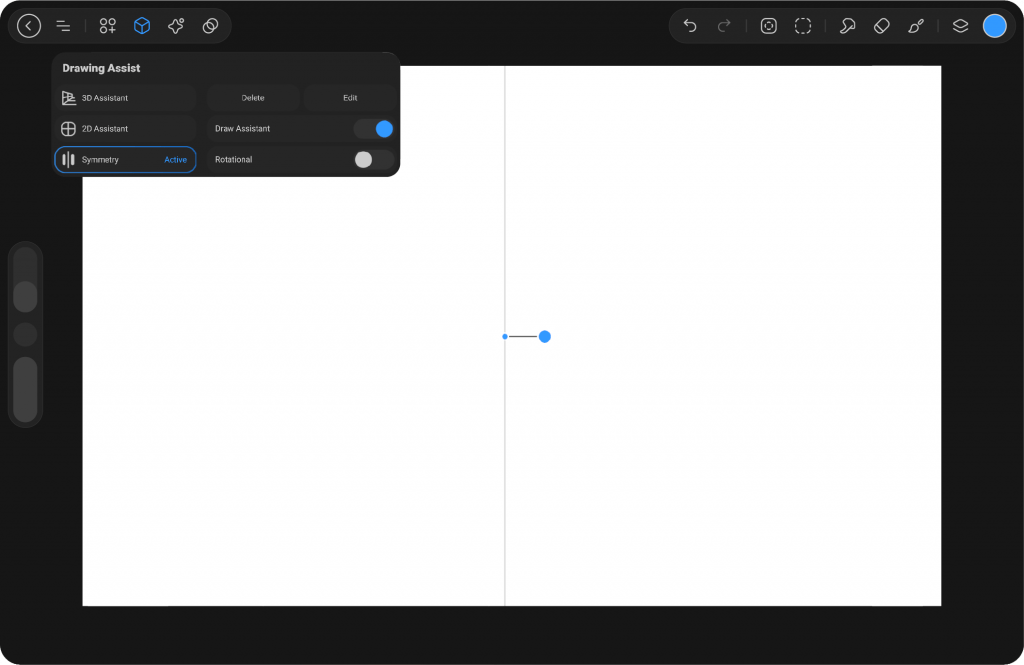
Task: Enable the Rotational symmetry toggle
Action: [x=374, y=160]
